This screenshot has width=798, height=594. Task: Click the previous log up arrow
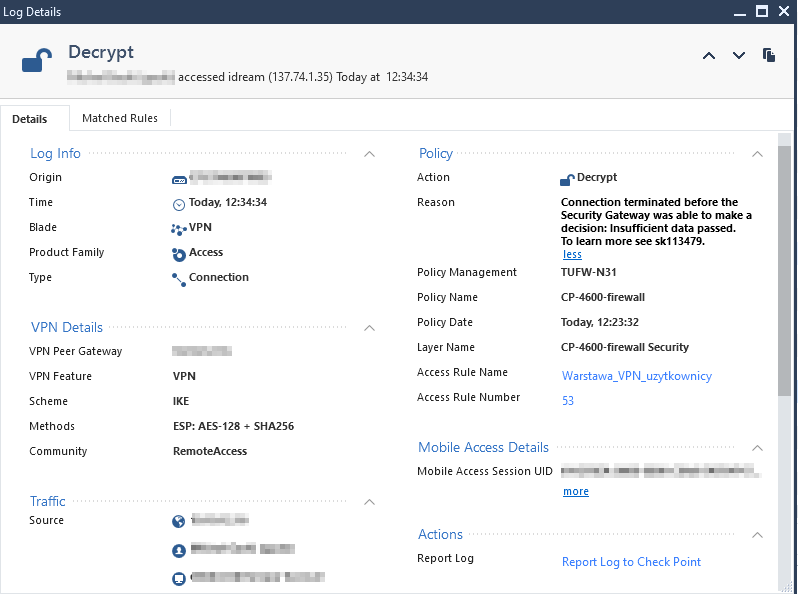click(709, 56)
